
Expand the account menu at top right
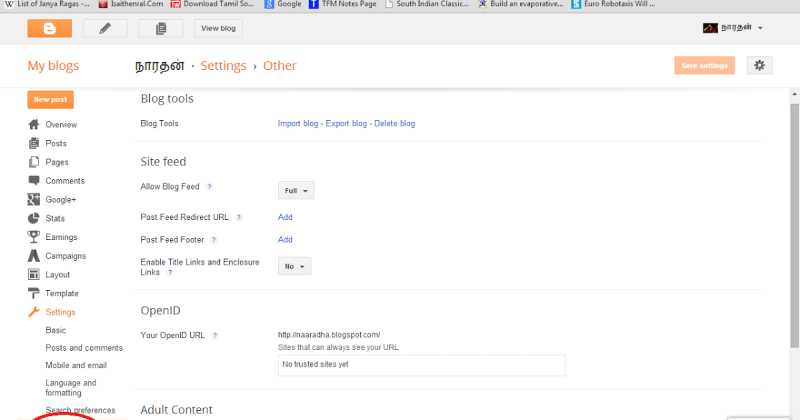click(x=733, y=28)
